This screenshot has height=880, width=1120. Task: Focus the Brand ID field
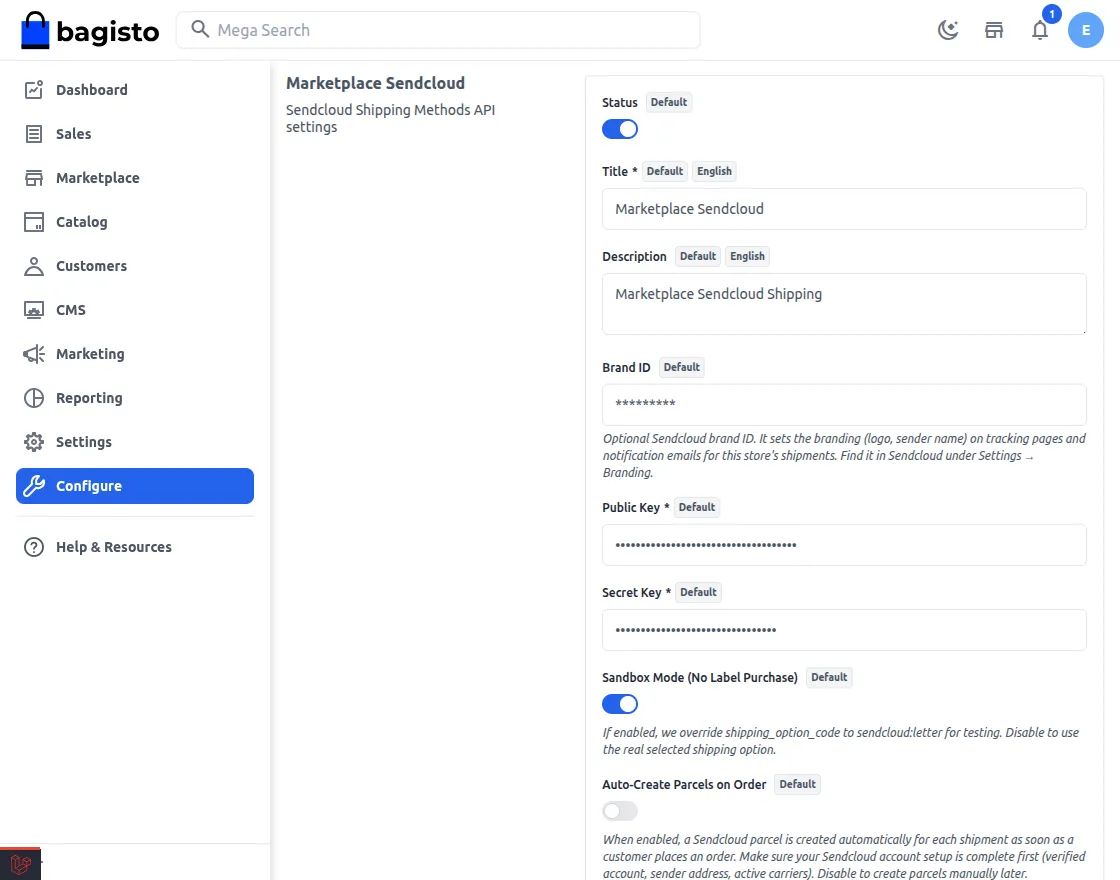(x=844, y=405)
